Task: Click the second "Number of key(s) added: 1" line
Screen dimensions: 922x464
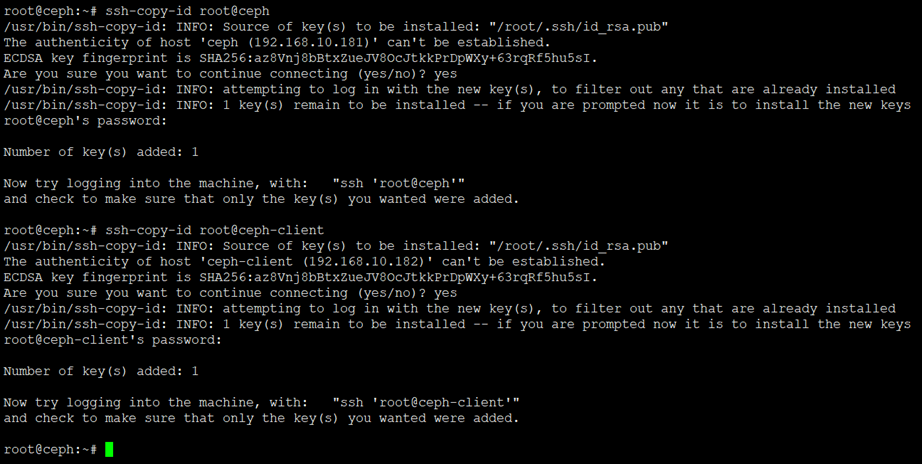Action: (101, 371)
